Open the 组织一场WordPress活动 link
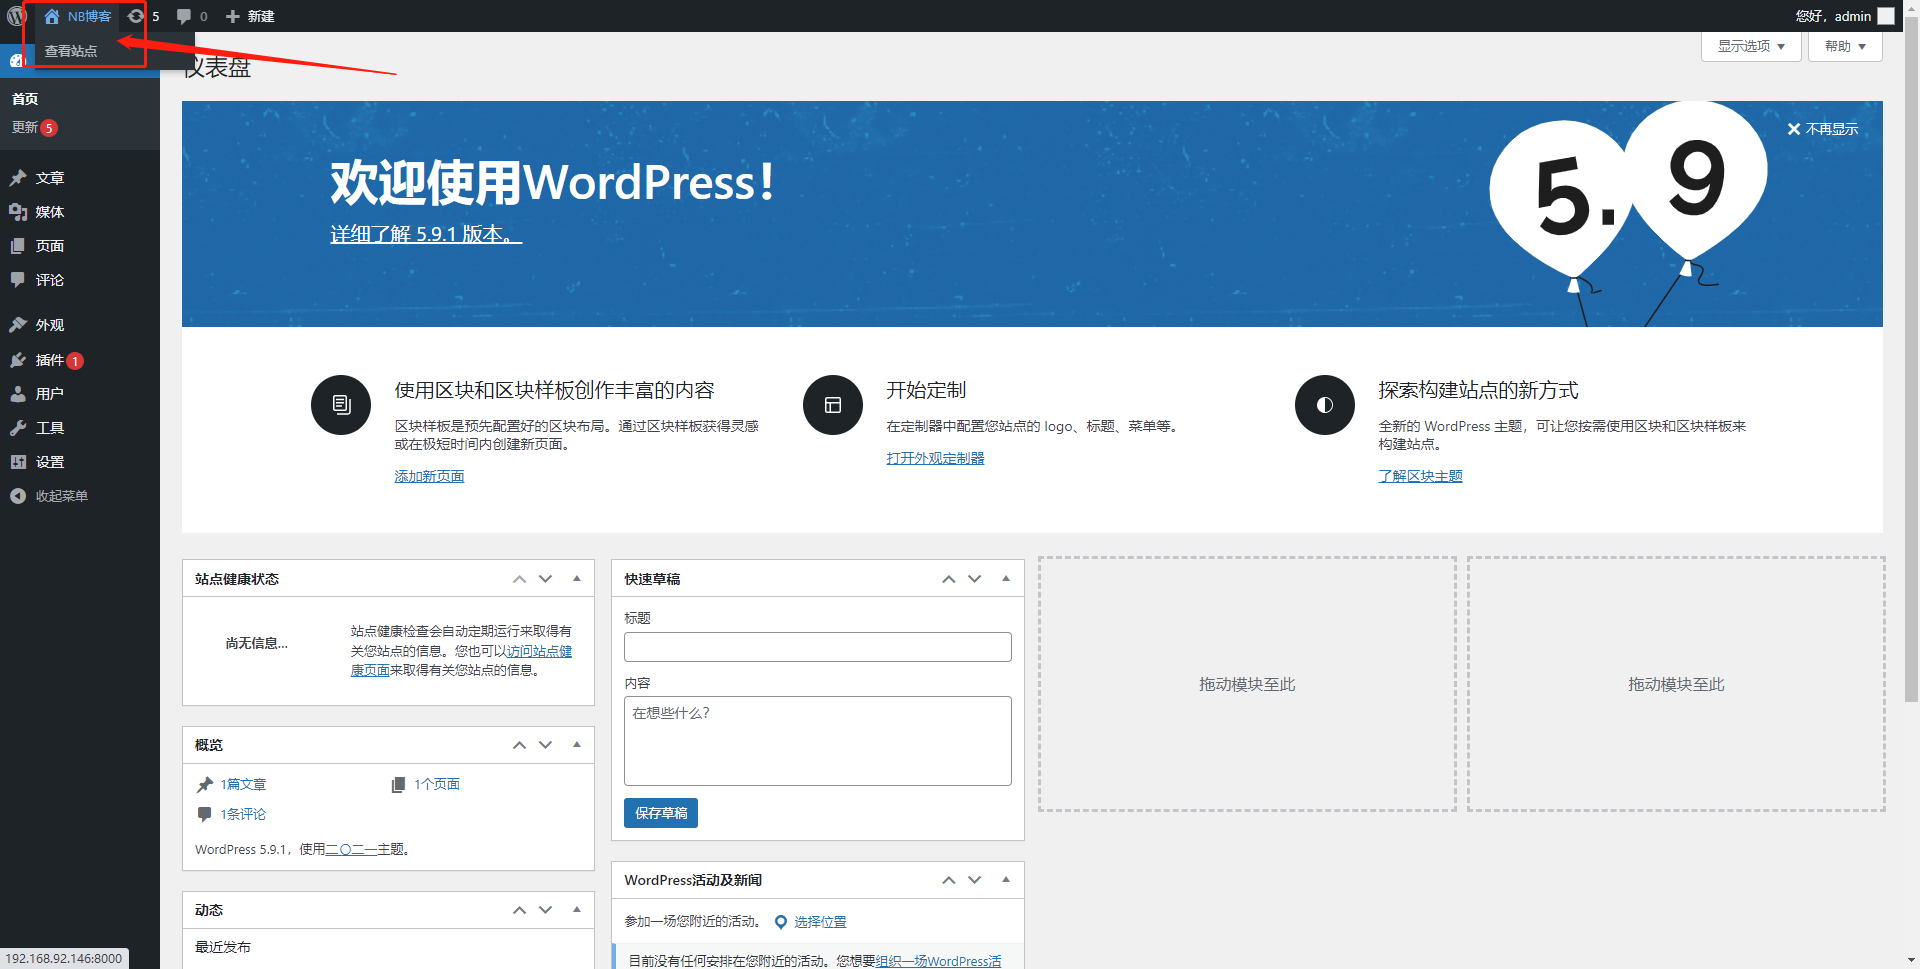 [x=938, y=961]
